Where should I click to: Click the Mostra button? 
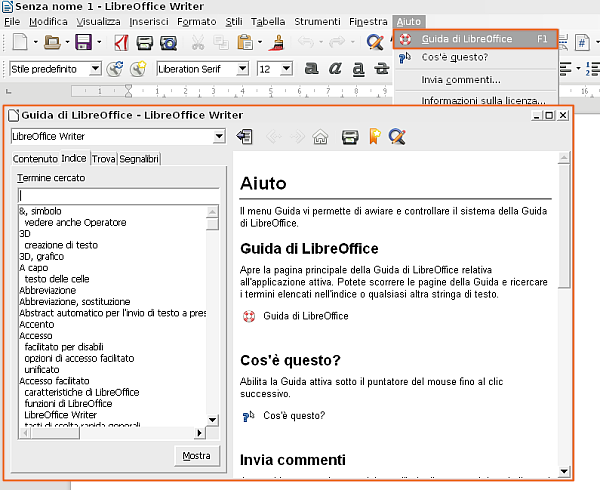(197, 456)
